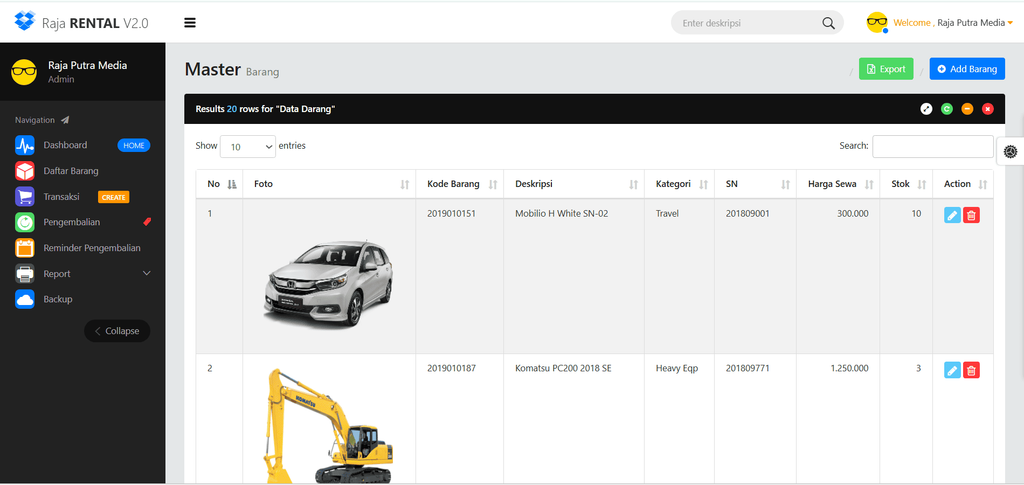The width and height of the screenshot is (1024, 485).
Task: Delete the Komatsu PC200 row
Action: tap(971, 370)
